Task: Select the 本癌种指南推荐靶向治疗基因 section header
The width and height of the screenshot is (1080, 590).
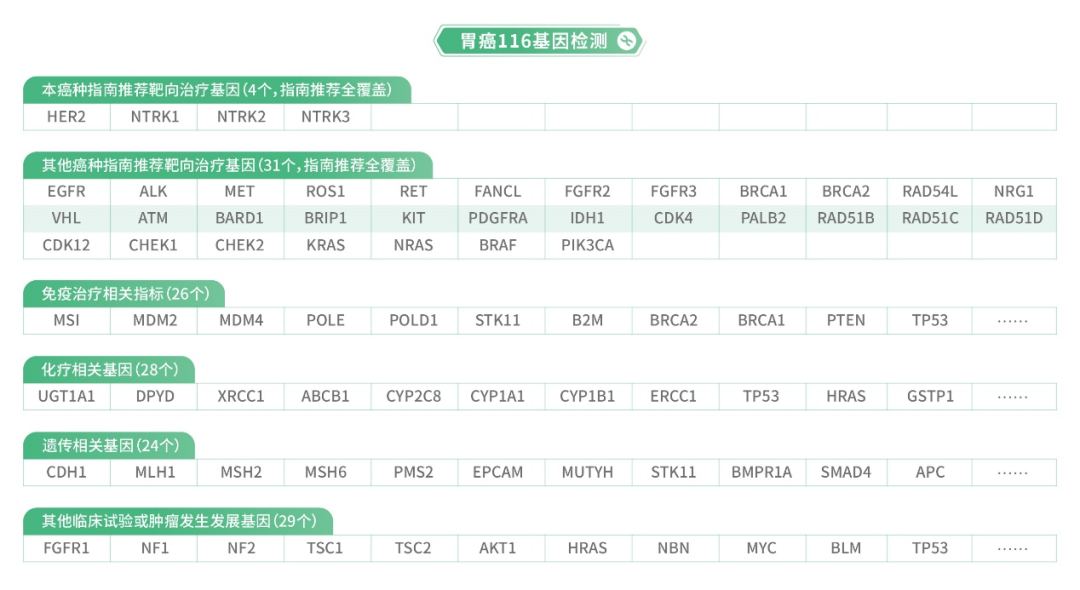Action: pyautogui.click(x=217, y=90)
